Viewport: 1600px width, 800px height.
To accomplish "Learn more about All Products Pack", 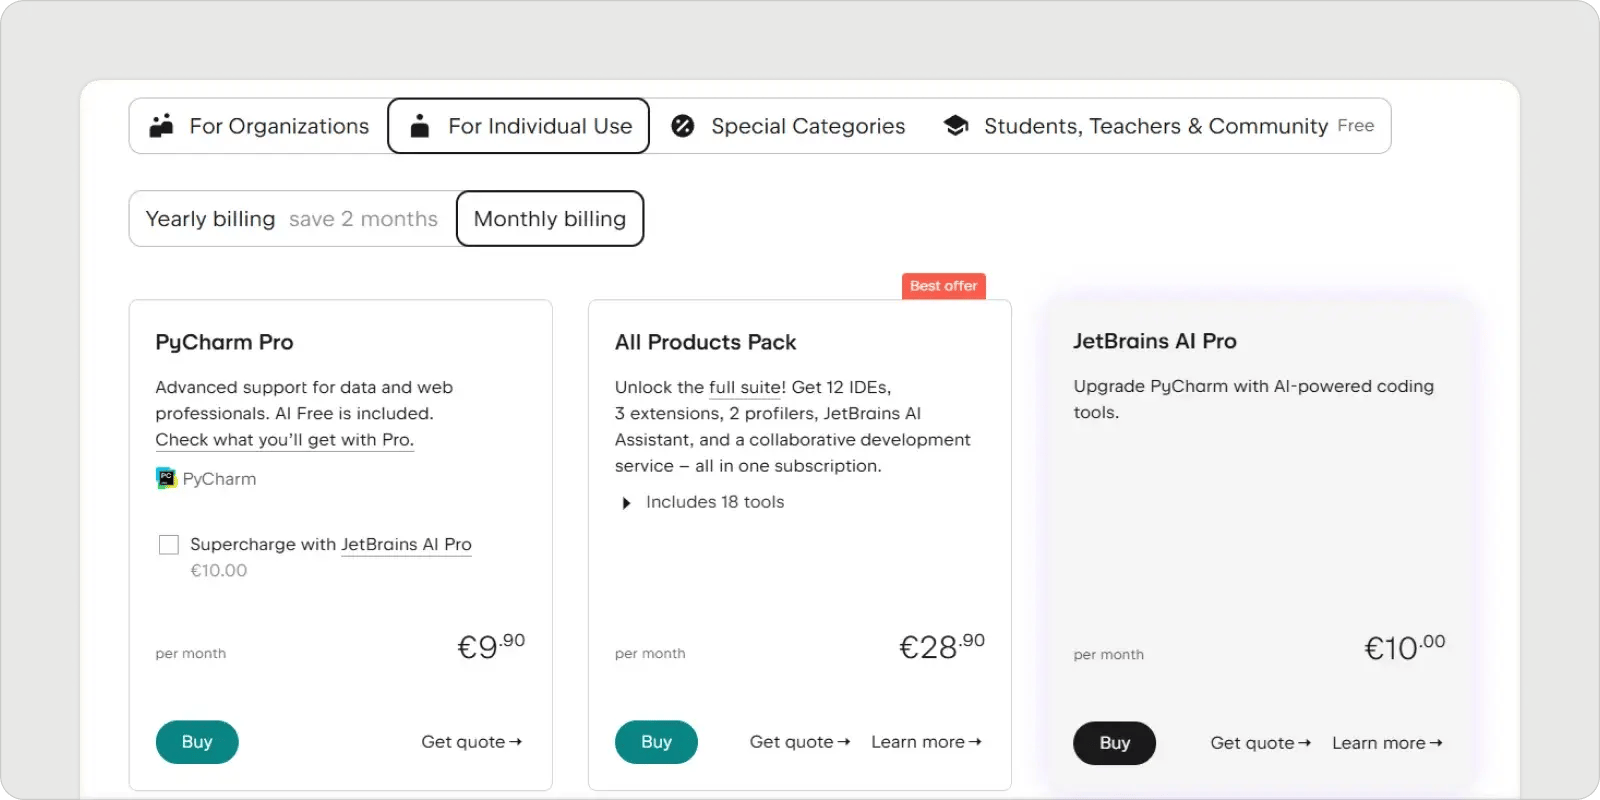I will (926, 742).
